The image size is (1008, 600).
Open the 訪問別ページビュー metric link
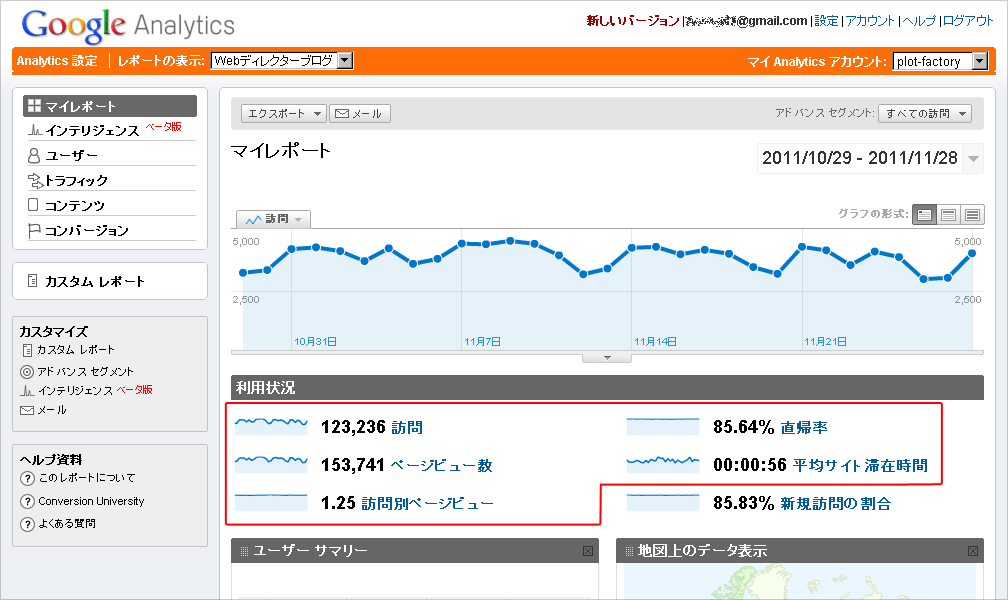click(x=427, y=503)
